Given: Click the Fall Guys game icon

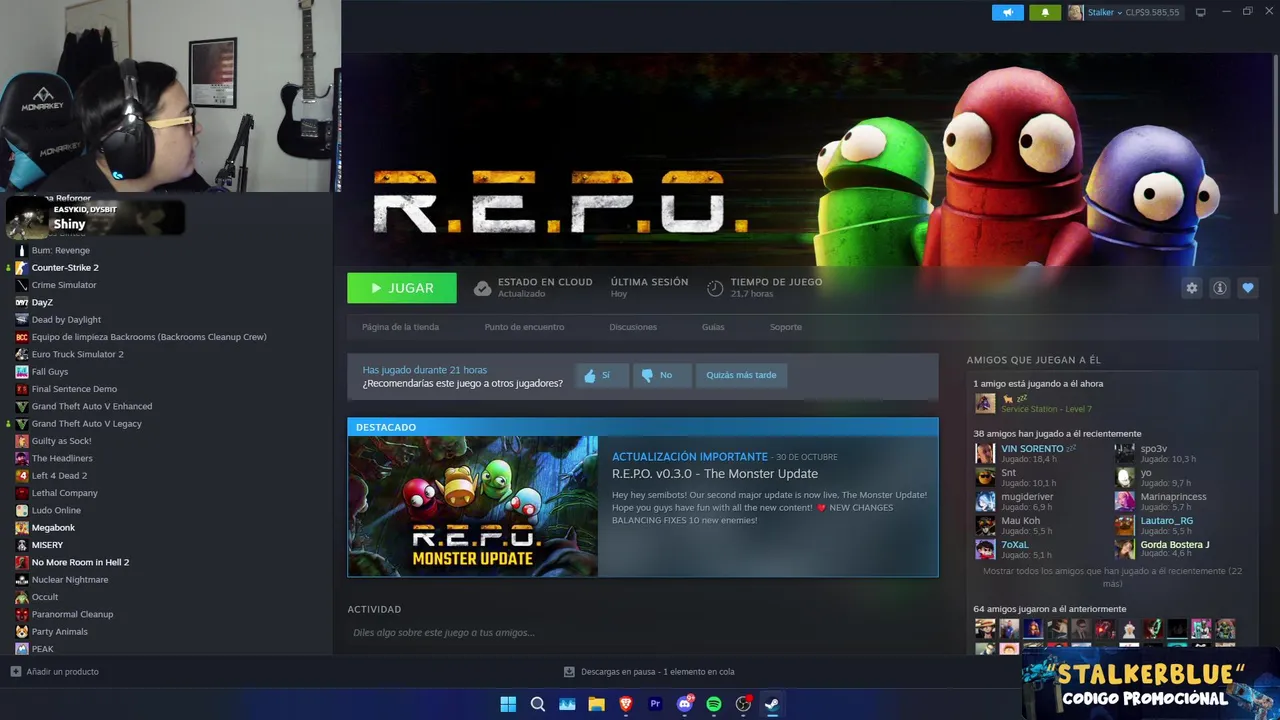Looking at the screenshot, I should tap(22, 372).
